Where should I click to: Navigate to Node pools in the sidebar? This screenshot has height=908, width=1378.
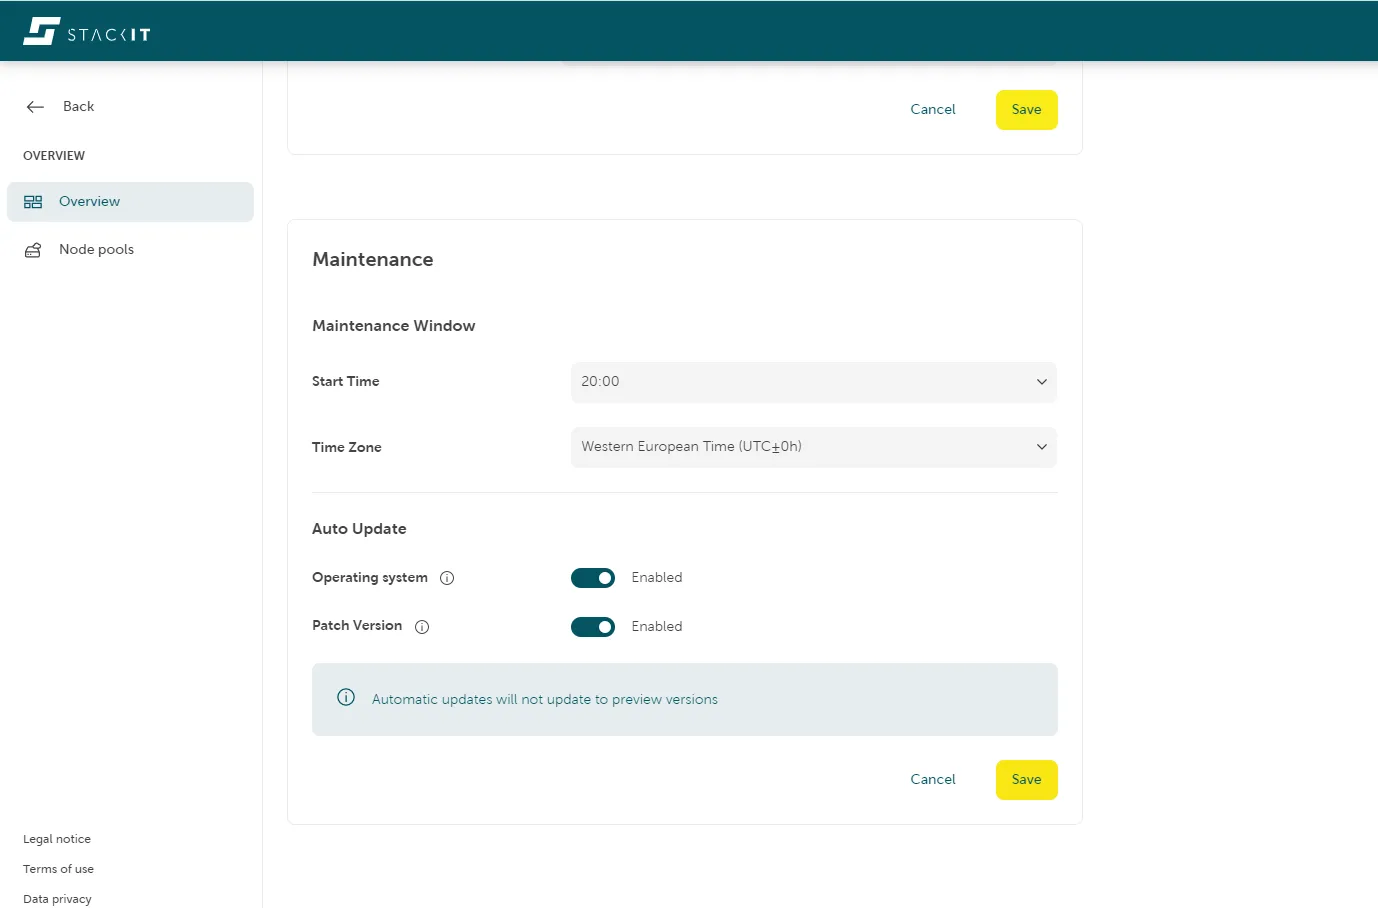[x=96, y=249]
